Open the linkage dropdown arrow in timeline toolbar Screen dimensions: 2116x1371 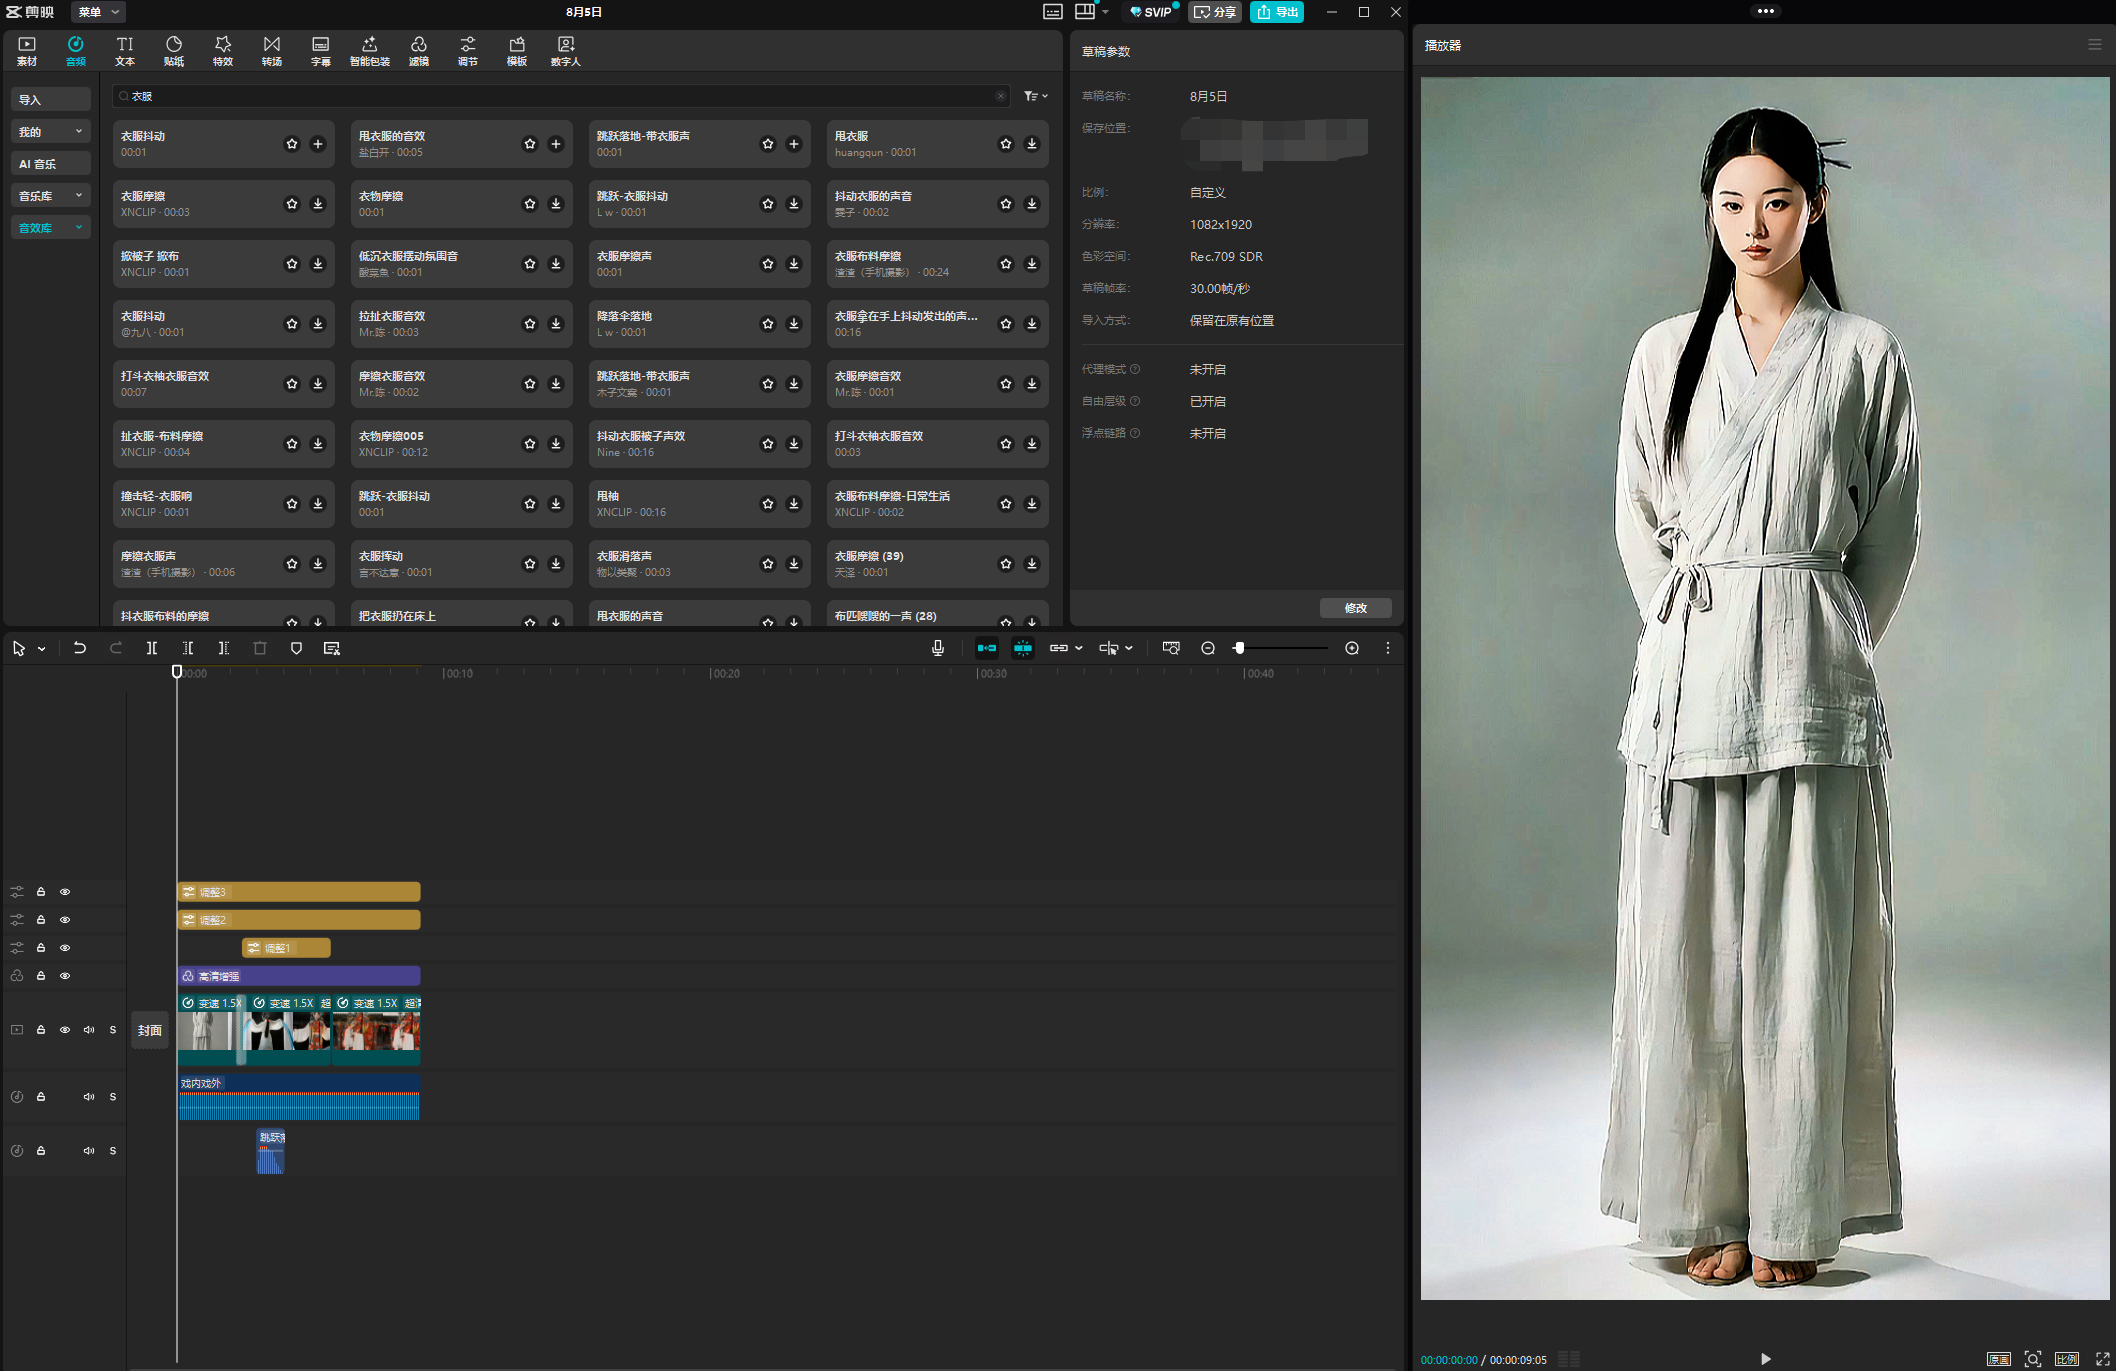click(x=1079, y=648)
